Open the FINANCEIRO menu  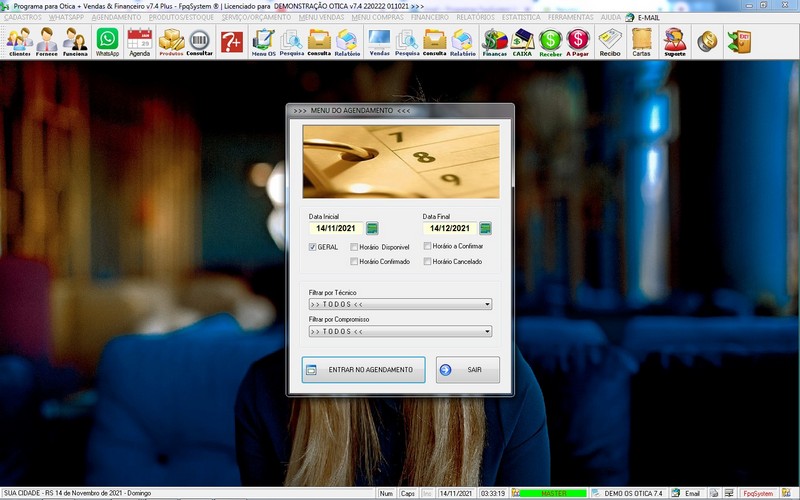coord(430,17)
